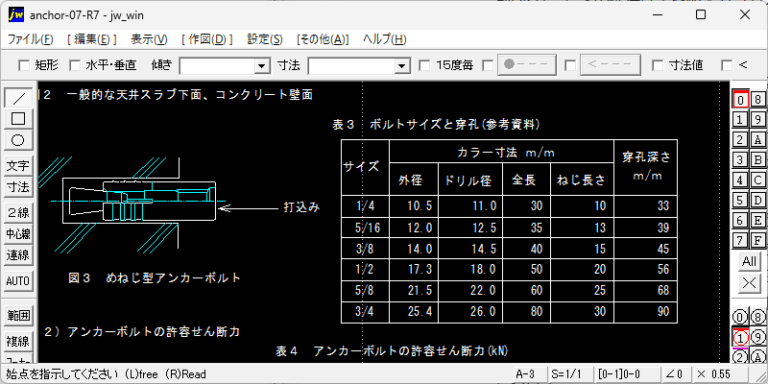Click the ∠0 axis angle button
768x384 pixels.
[x=675, y=374]
